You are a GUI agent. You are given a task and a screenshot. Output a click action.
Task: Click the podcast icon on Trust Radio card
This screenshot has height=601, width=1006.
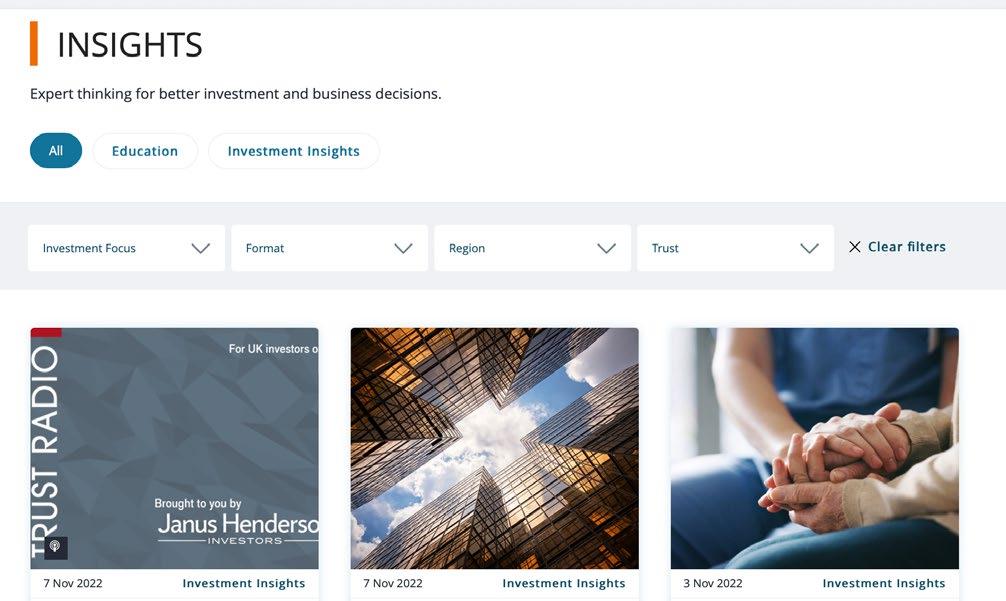click(x=55, y=547)
